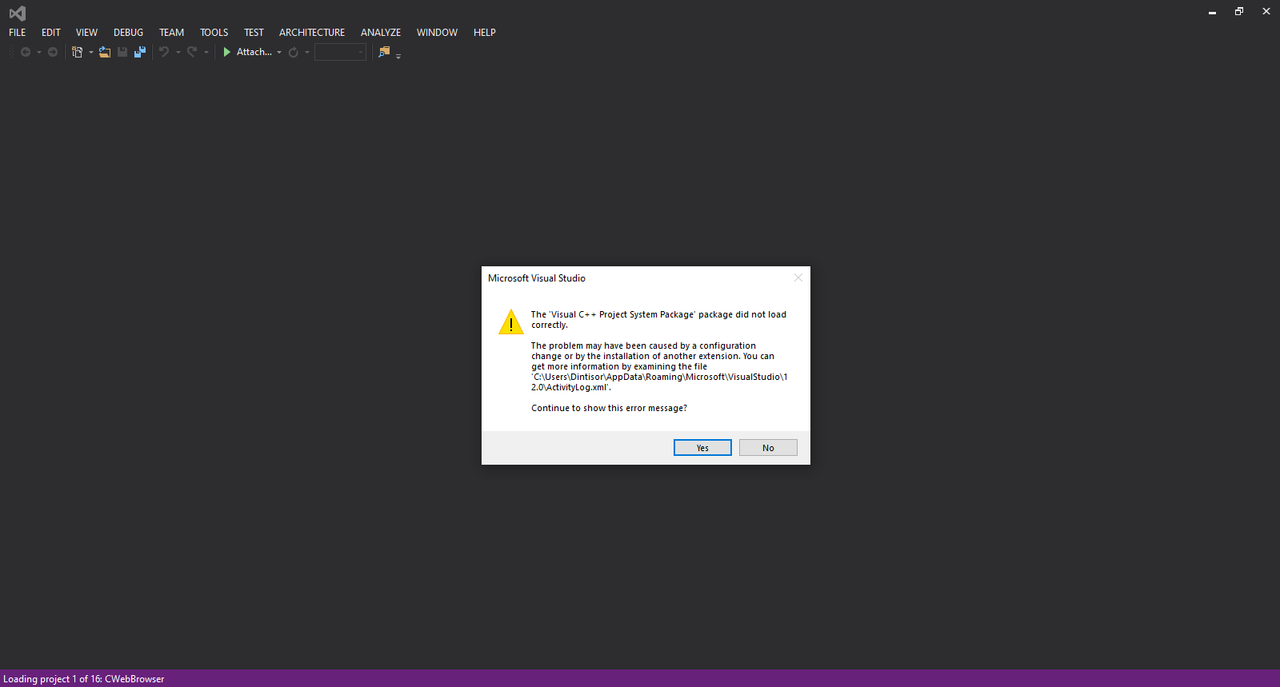The height and width of the screenshot is (687, 1280).
Task: Click the Open File folder icon
Action: [x=104, y=52]
